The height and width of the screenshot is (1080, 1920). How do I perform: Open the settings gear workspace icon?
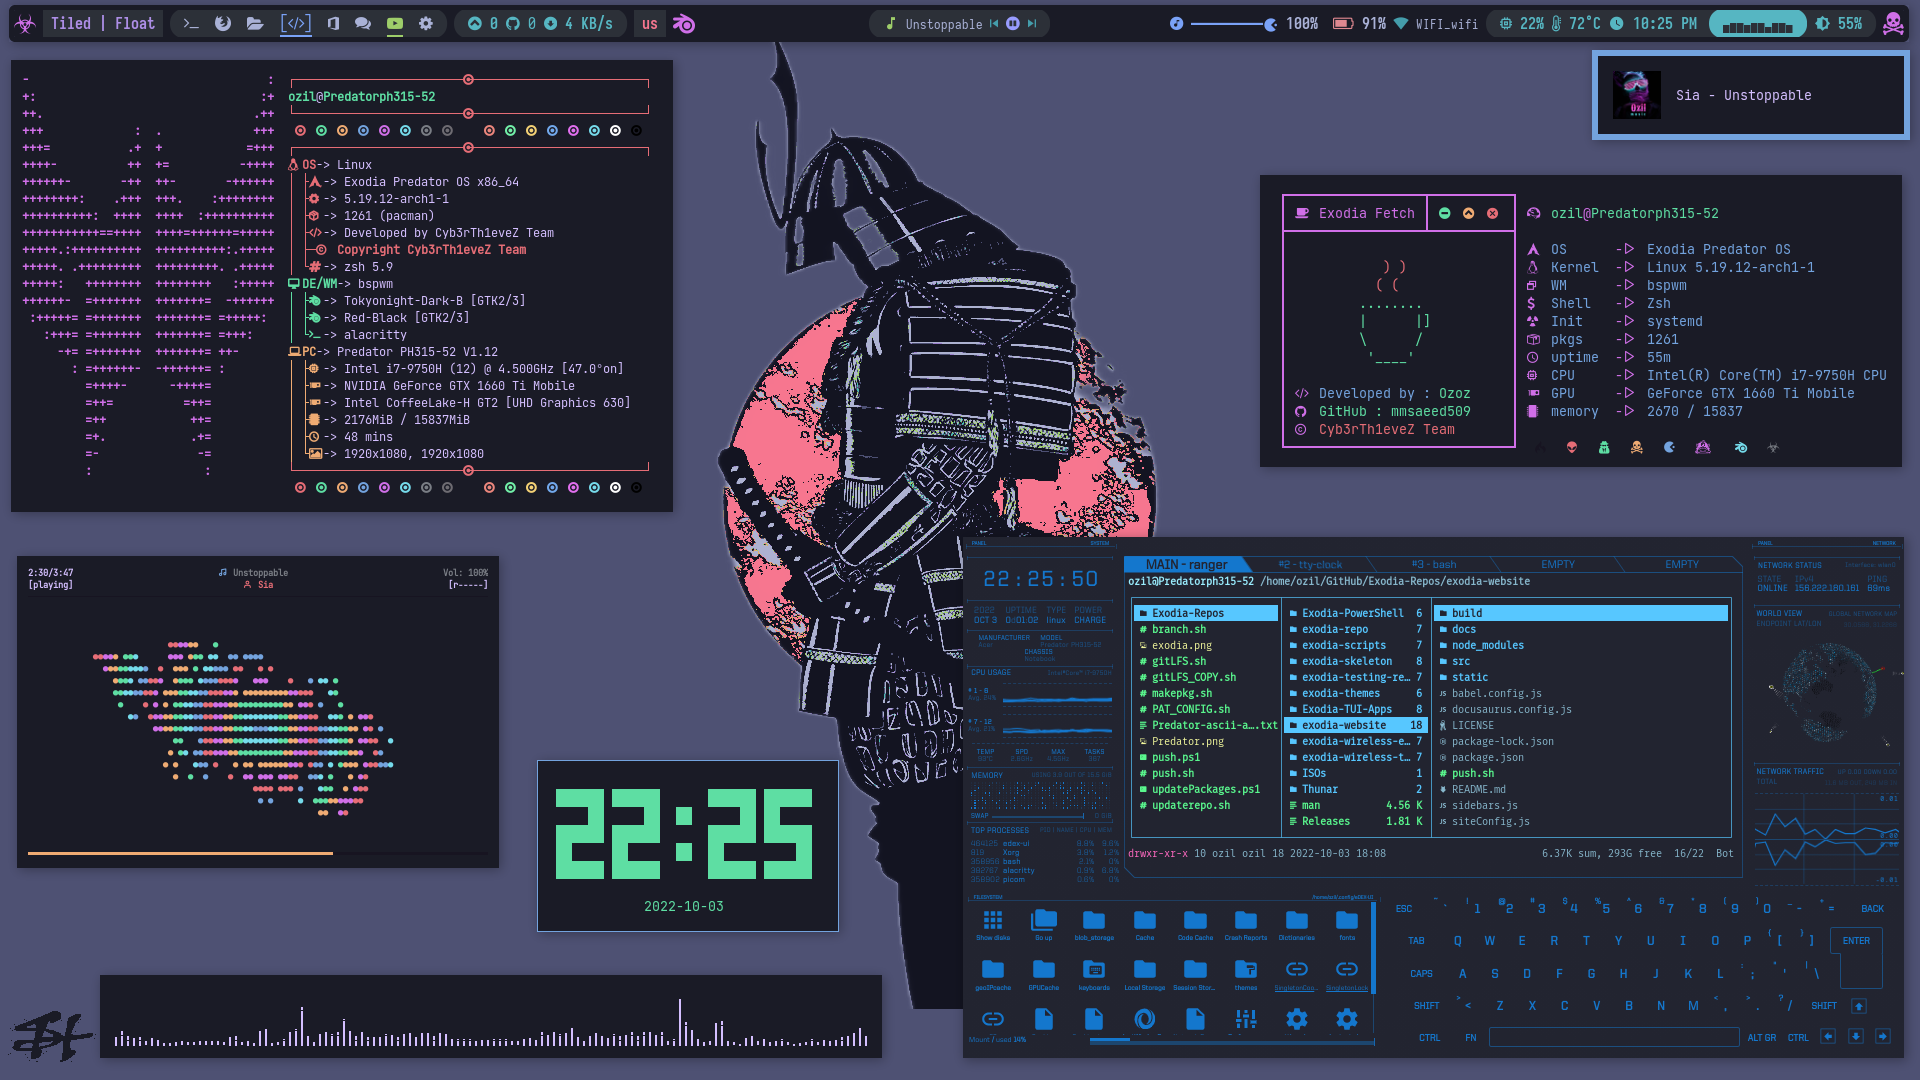pos(426,23)
